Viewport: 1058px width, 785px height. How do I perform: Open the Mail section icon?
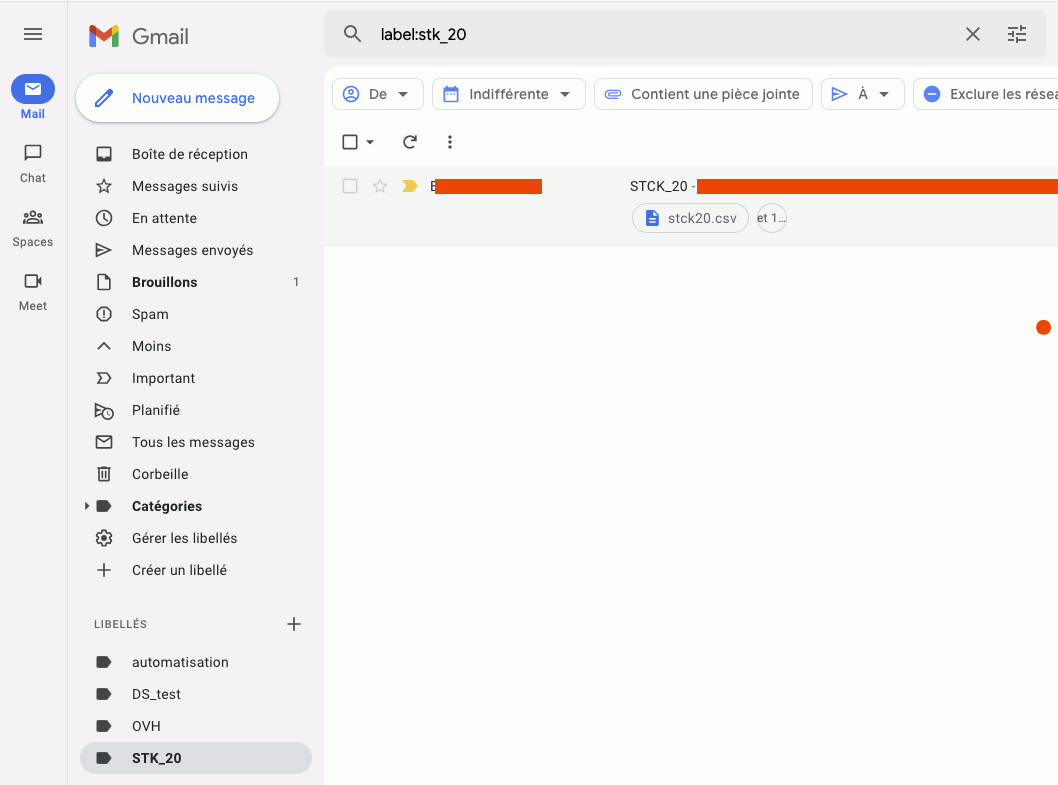(x=32, y=89)
